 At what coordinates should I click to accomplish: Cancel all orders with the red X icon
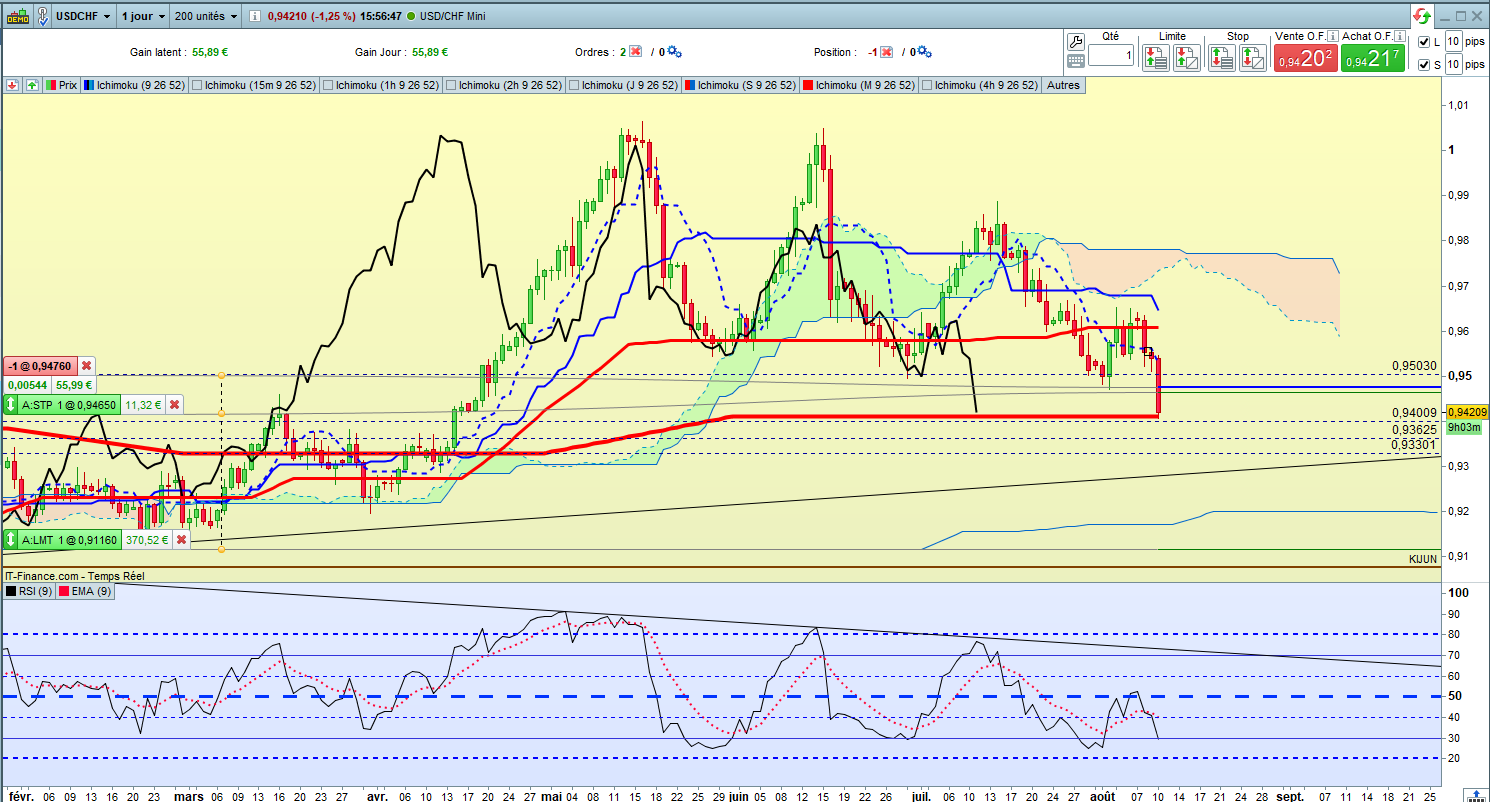pos(634,52)
